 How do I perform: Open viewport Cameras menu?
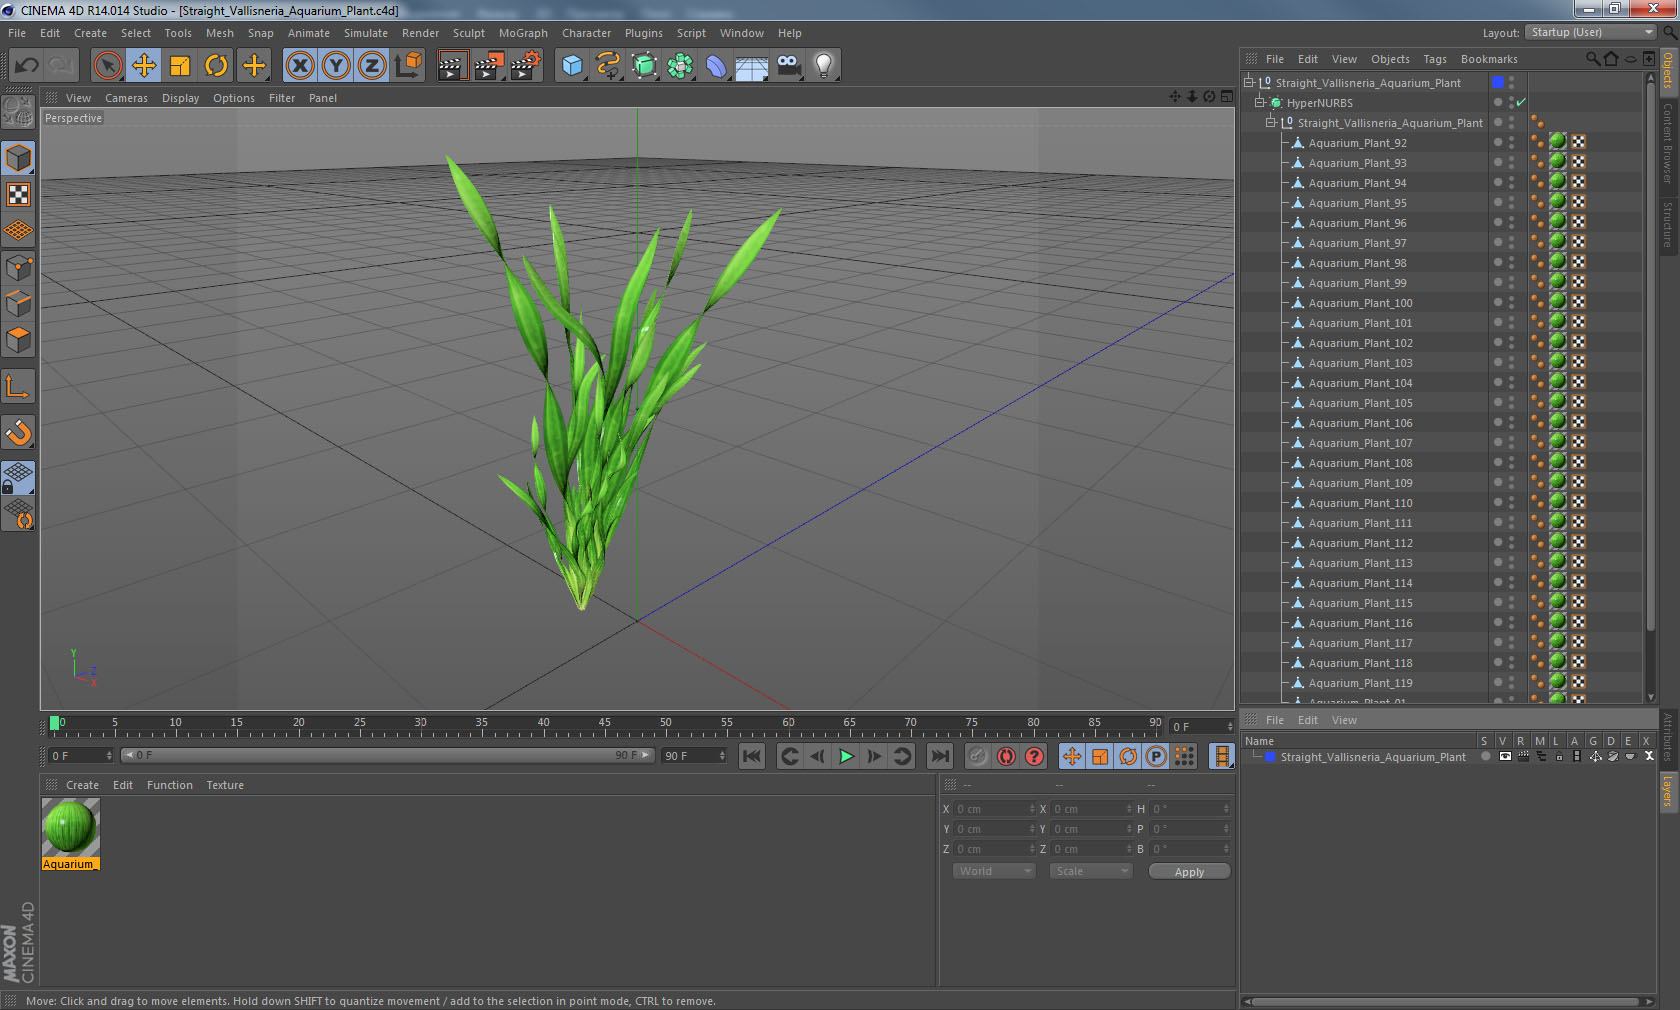pyautogui.click(x=126, y=98)
